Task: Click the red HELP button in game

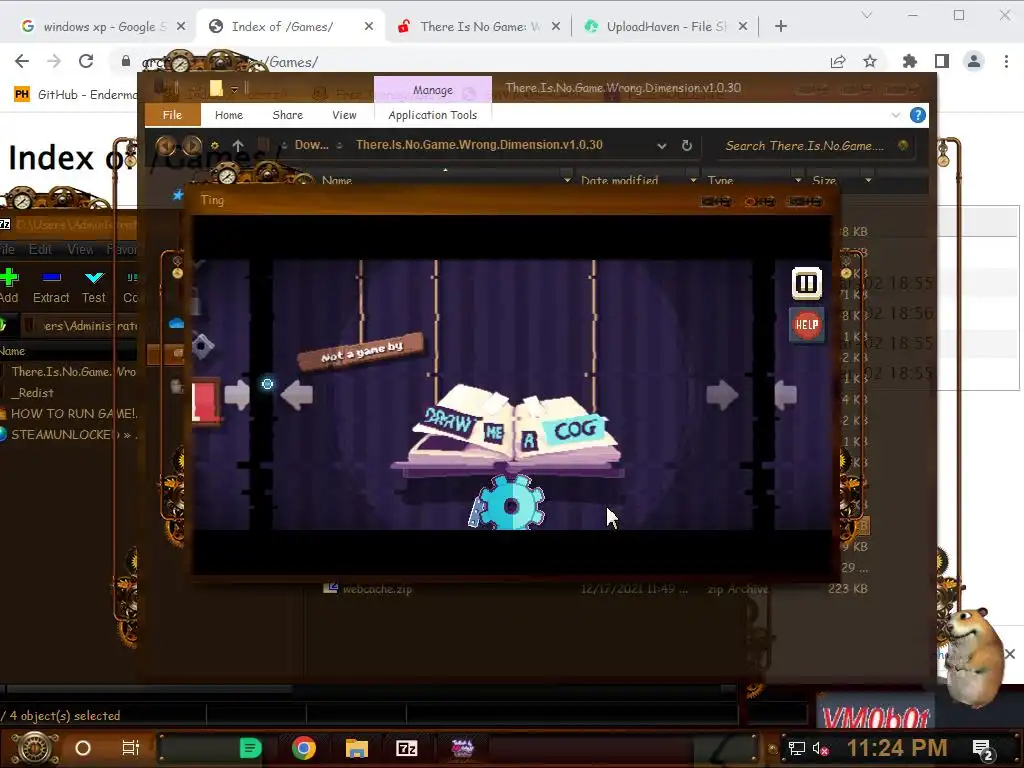Action: pyautogui.click(x=807, y=325)
